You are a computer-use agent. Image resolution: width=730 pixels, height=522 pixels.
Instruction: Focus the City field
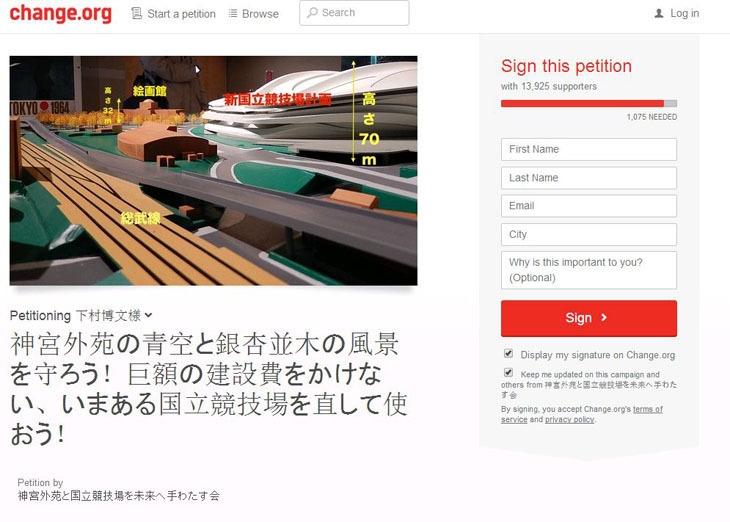(x=589, y=234)
